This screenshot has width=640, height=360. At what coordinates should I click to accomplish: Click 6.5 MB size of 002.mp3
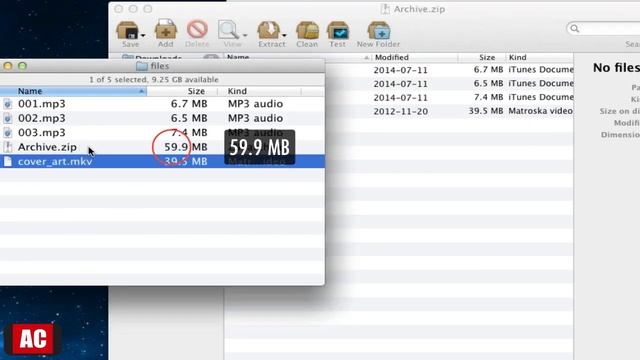pos(189,118)
